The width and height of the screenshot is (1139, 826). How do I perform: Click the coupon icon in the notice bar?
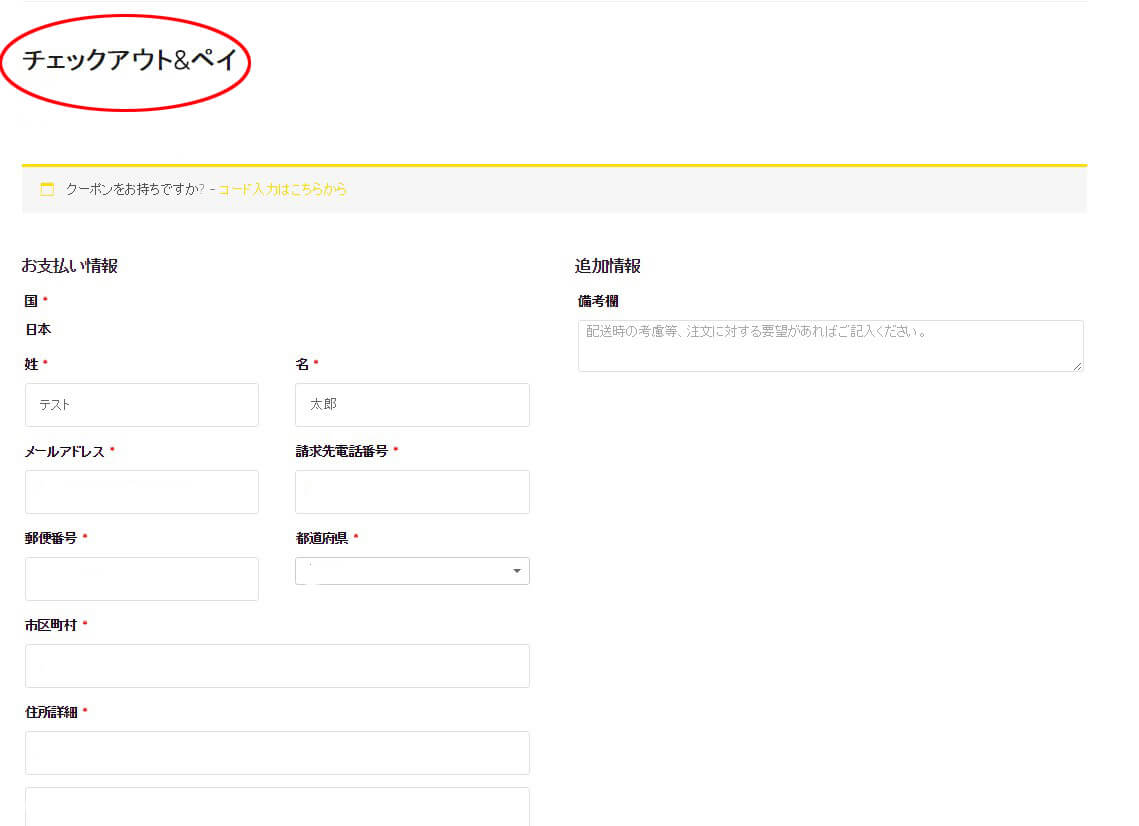(47, 189)
